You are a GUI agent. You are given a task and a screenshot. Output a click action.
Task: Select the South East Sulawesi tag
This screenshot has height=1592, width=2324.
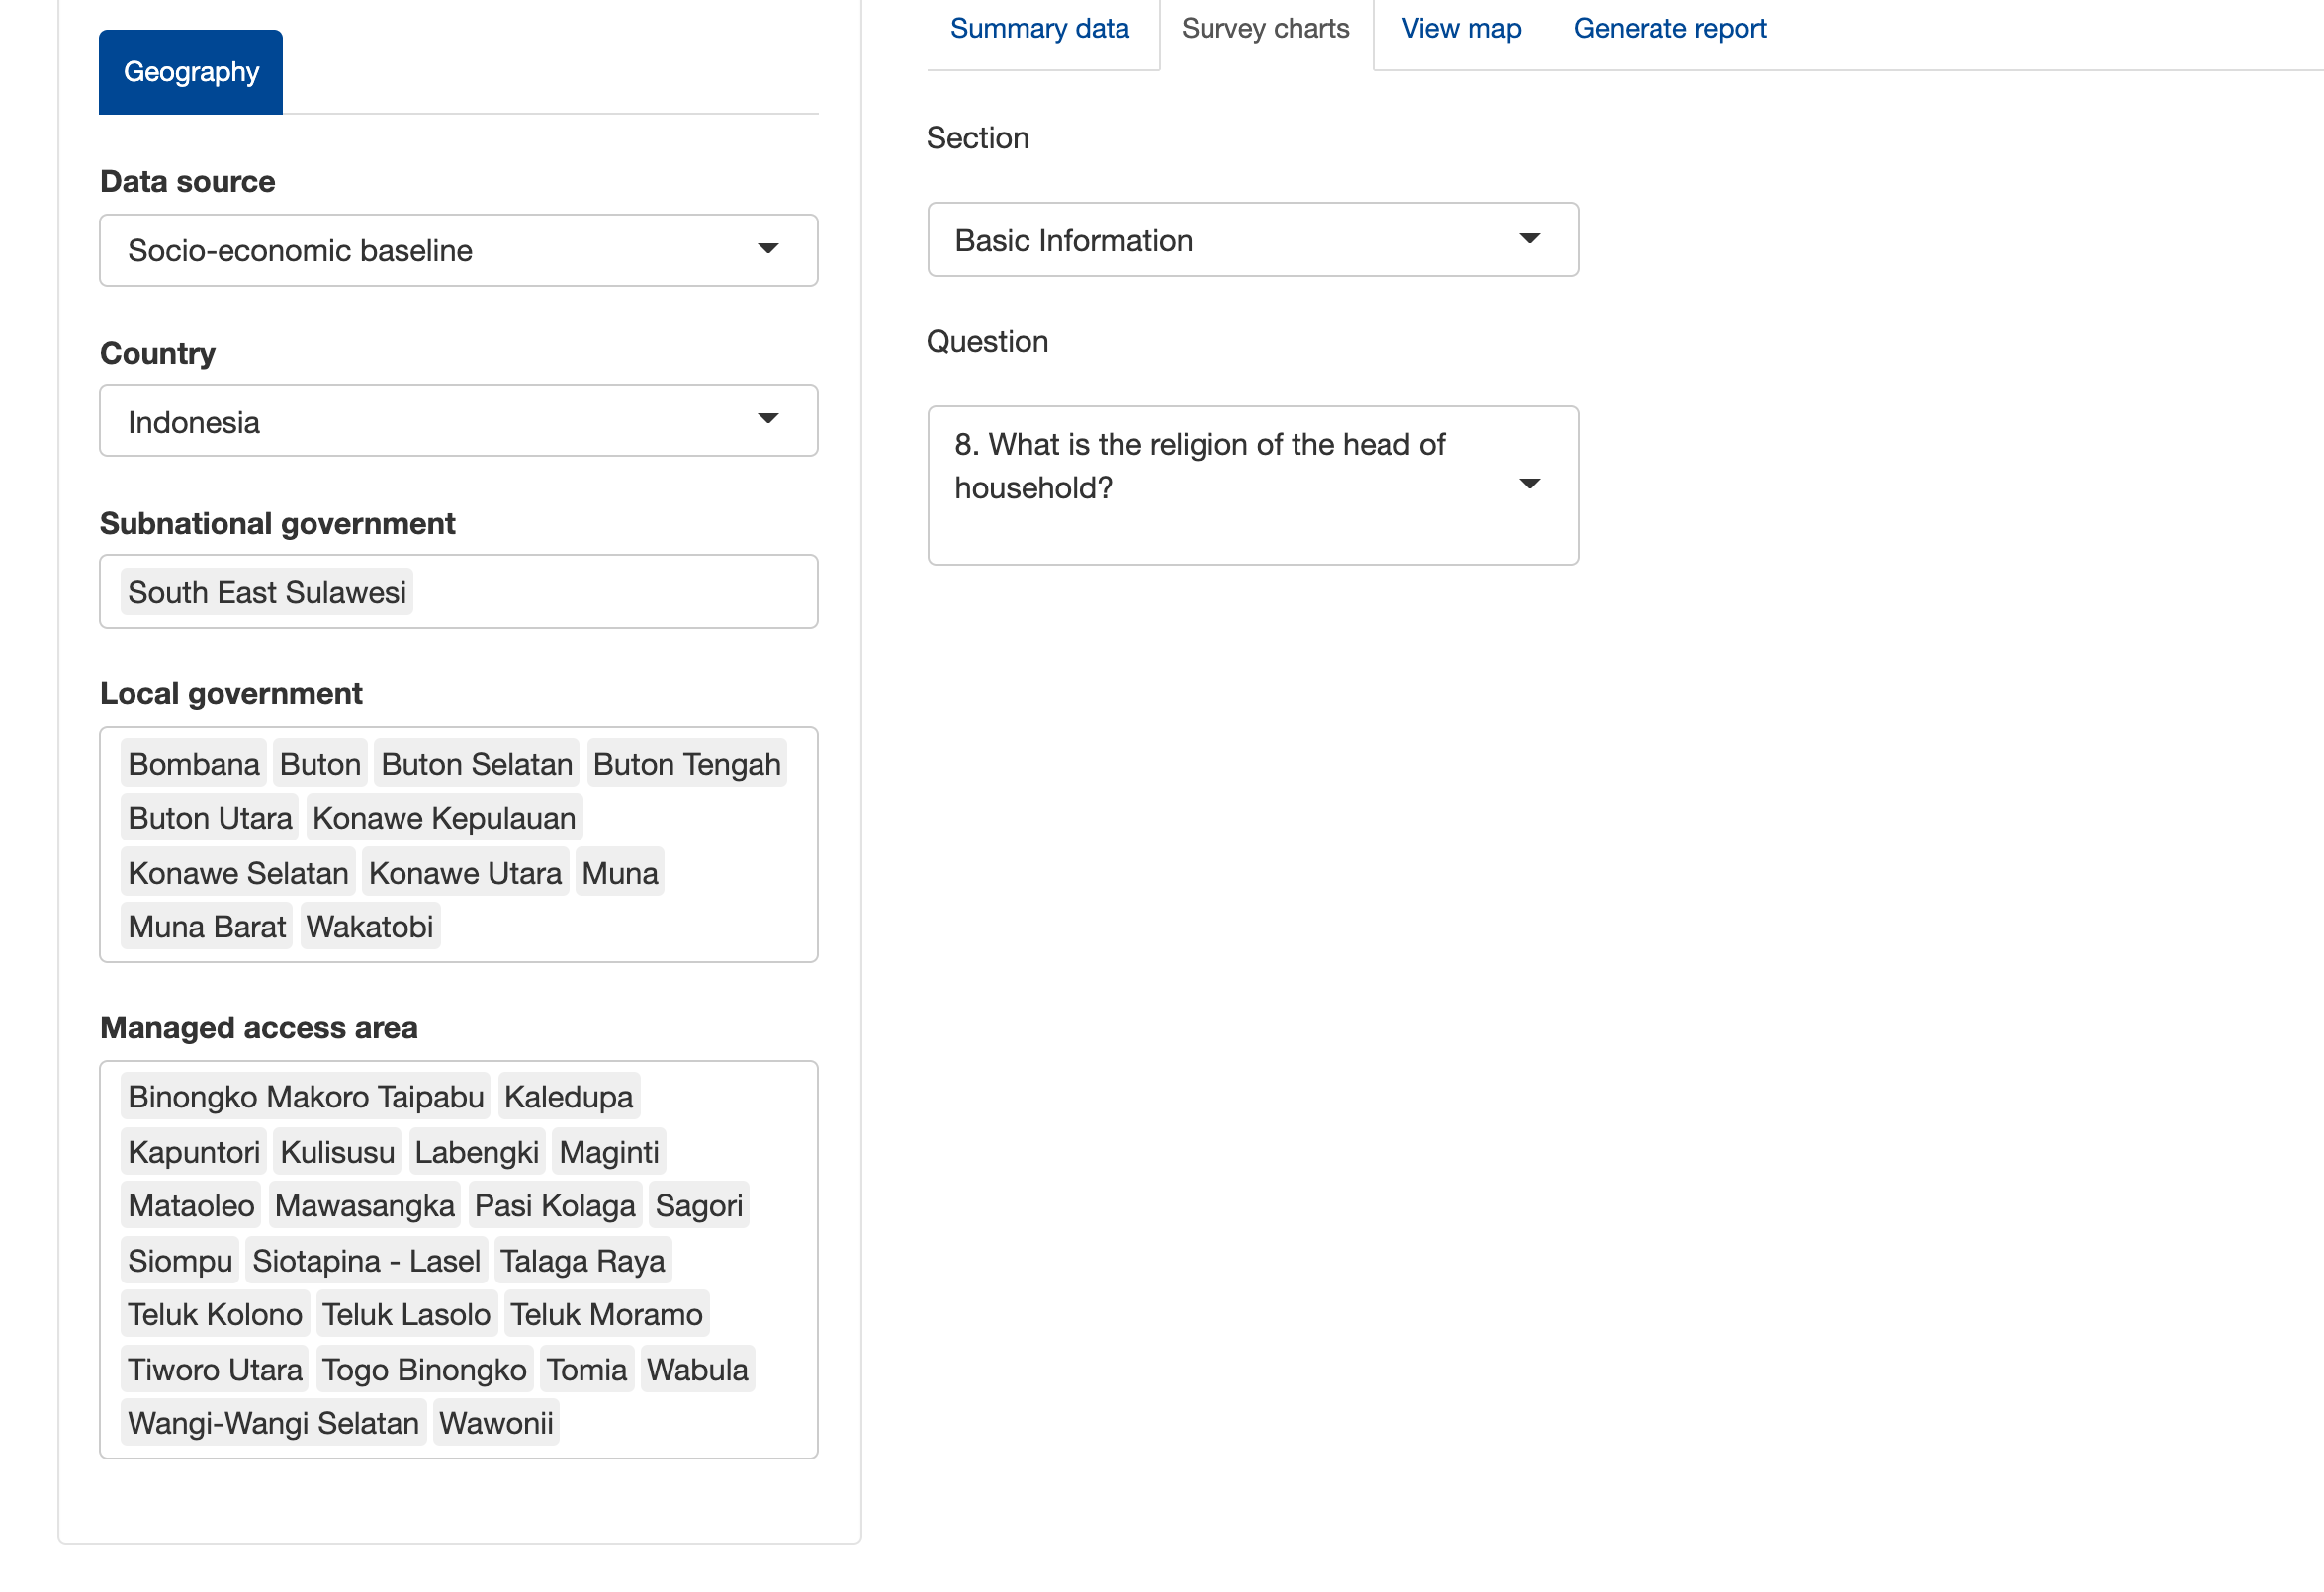(x=266, y=591)
